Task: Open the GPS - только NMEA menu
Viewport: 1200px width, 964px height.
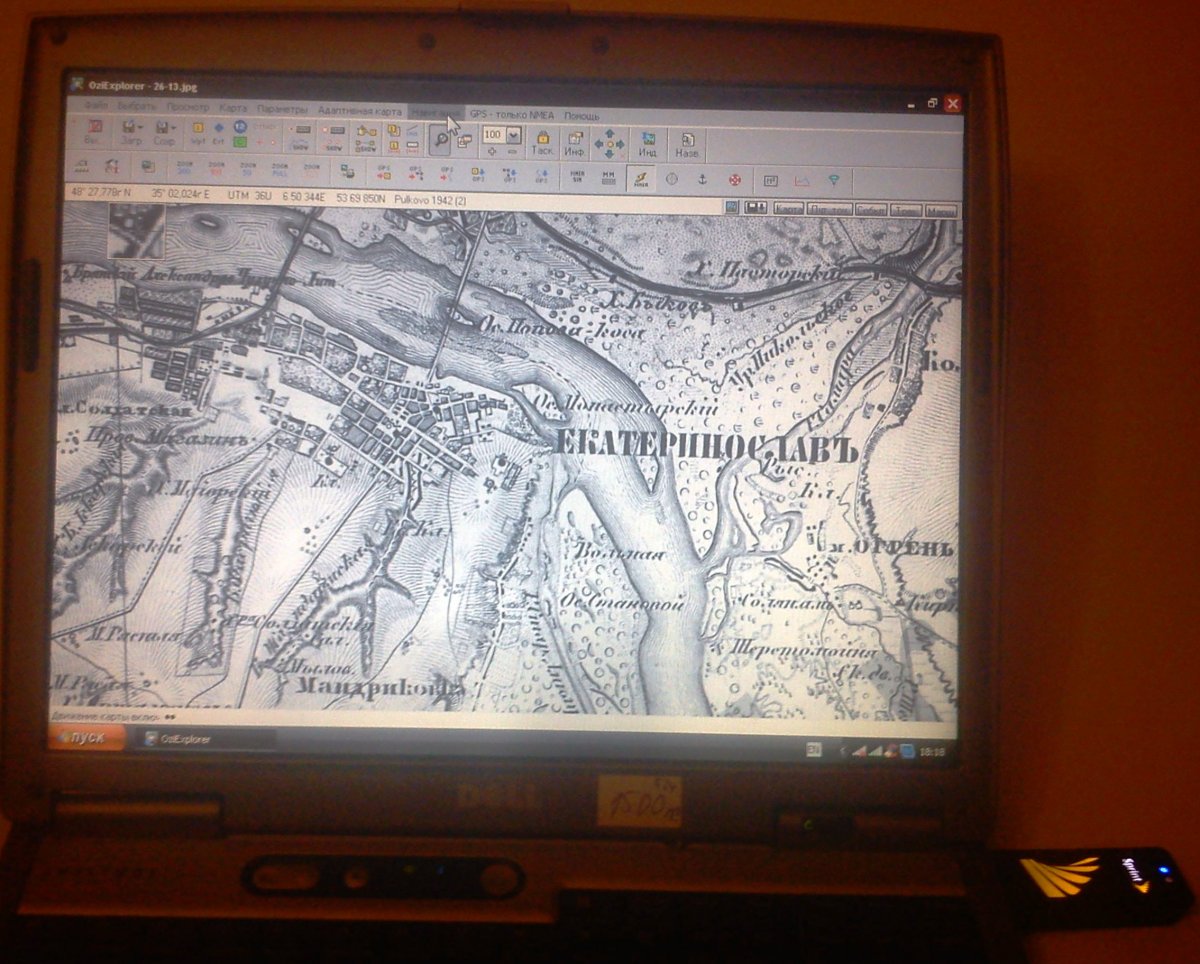Action: tap(512, 114)
